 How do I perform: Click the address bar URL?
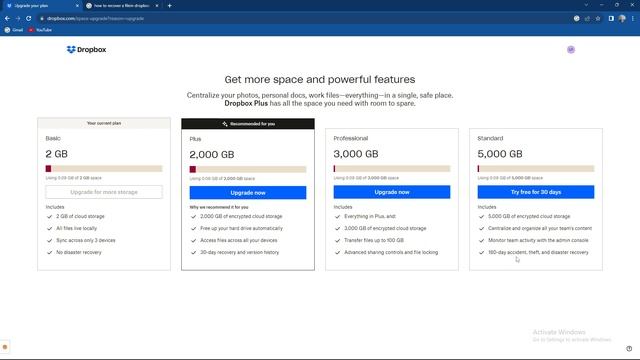click(x=95, y=18)
